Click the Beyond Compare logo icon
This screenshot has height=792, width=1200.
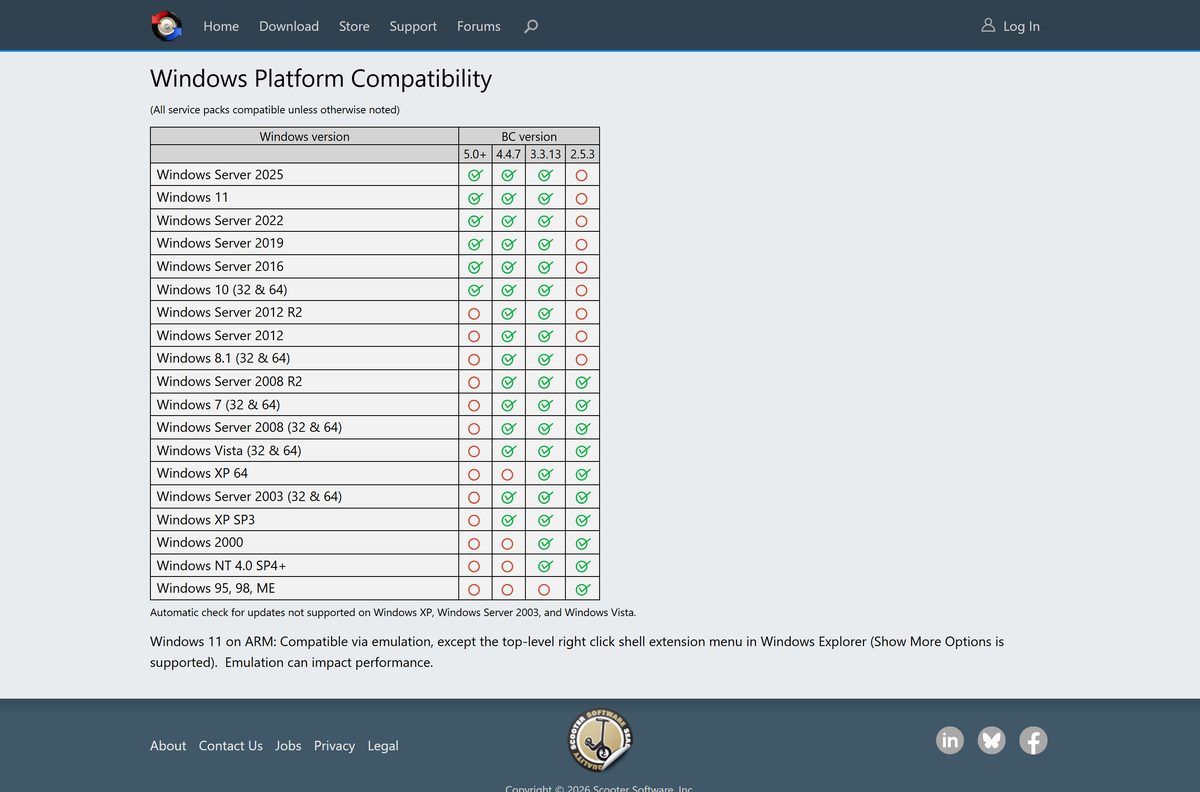tap(166, 26)
